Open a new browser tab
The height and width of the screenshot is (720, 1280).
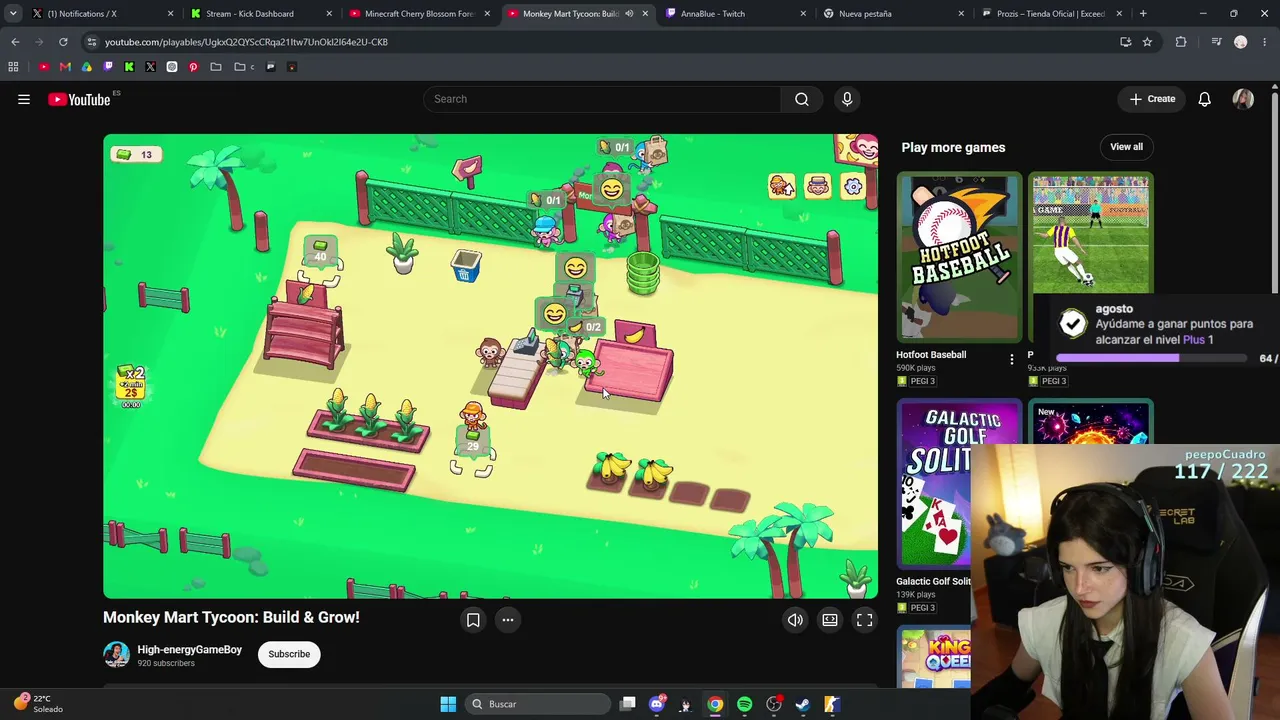pos(1143,14)
